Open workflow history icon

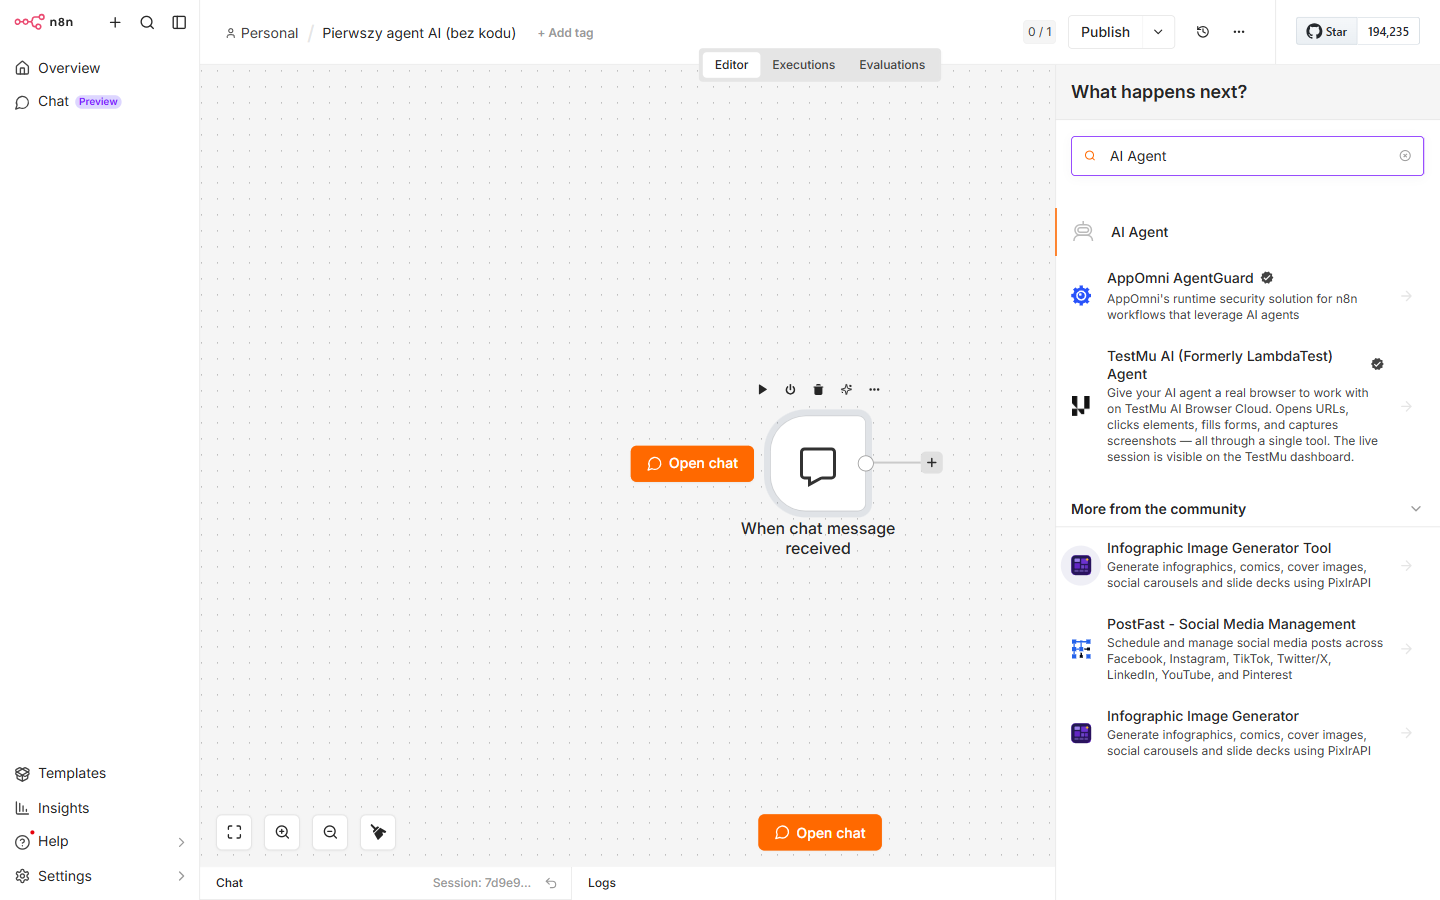click(1203, 32)
